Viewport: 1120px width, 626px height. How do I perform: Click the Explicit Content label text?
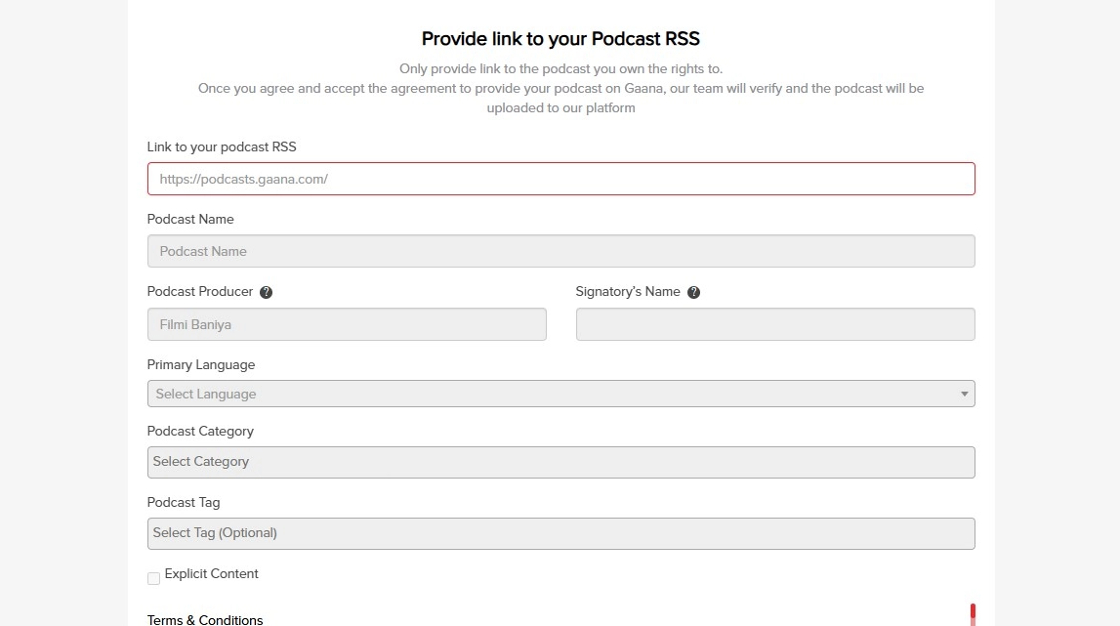click(x=211, y=574)
